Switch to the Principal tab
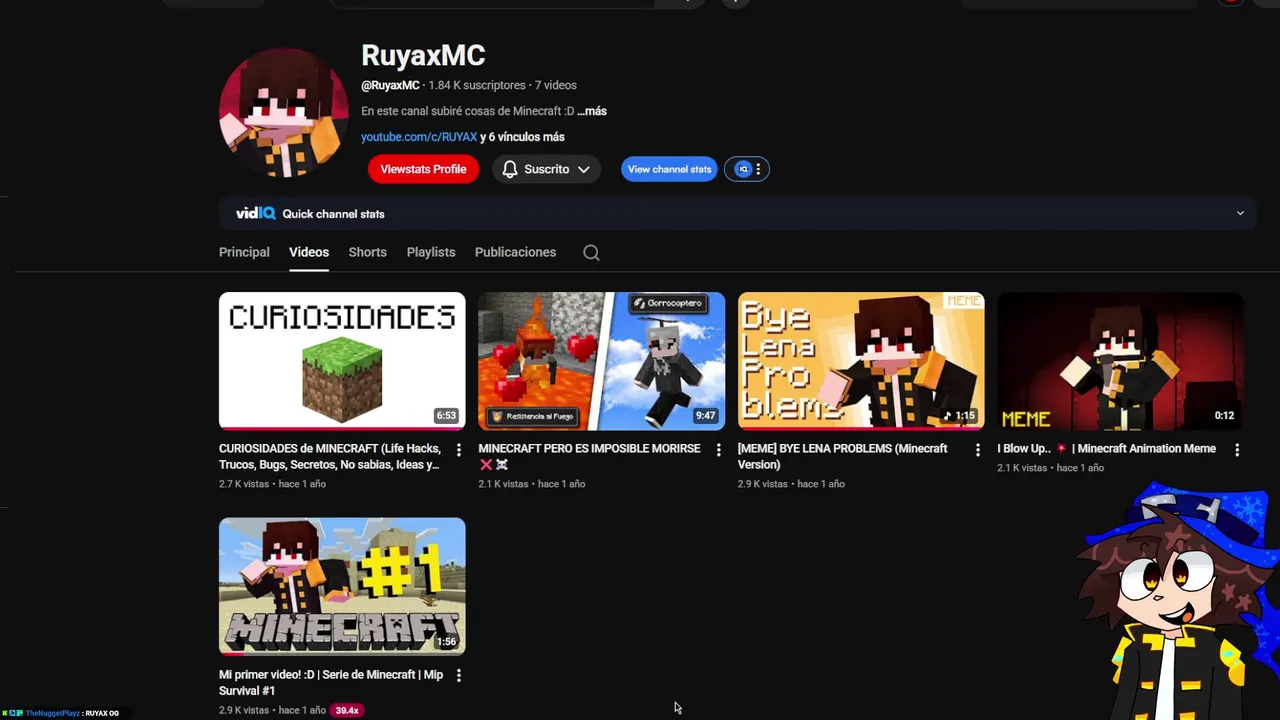This screenshot has height=720, width=1280. (244, 252)
